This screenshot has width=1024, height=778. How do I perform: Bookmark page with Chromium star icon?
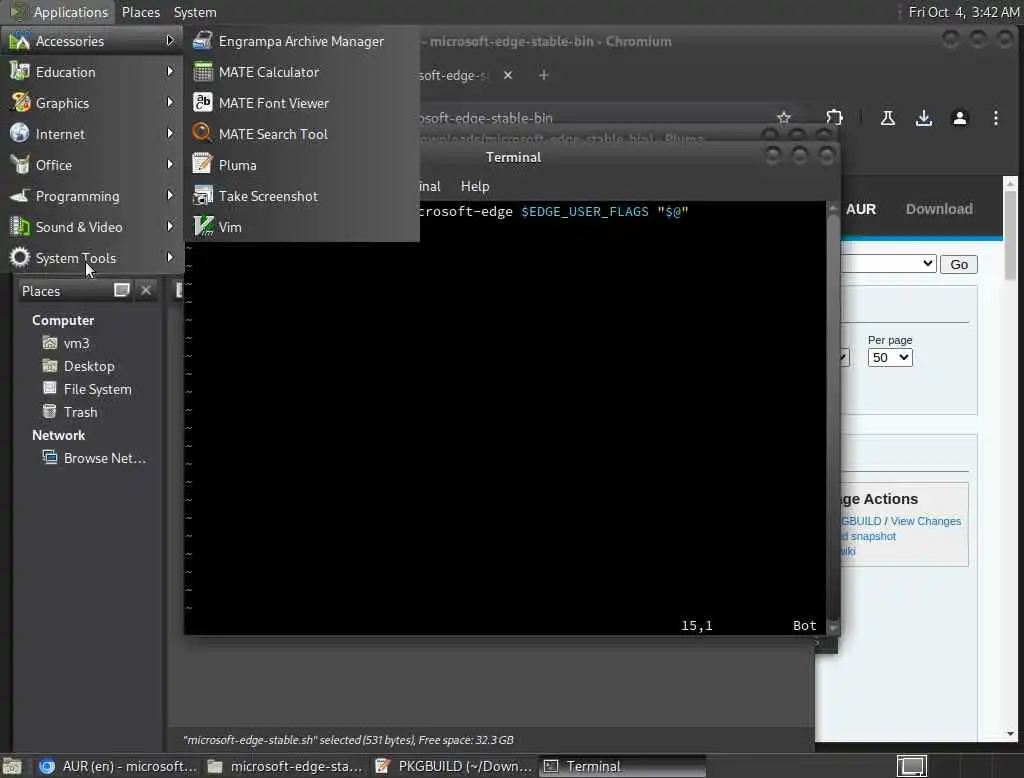[784, 118]
